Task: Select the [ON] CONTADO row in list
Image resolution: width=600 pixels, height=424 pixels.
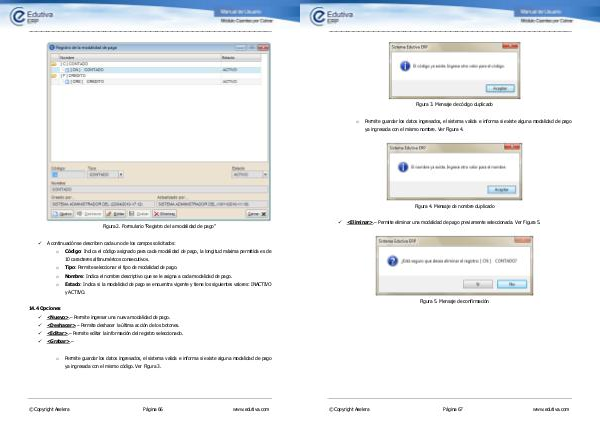Action: (x=90, y=69)
